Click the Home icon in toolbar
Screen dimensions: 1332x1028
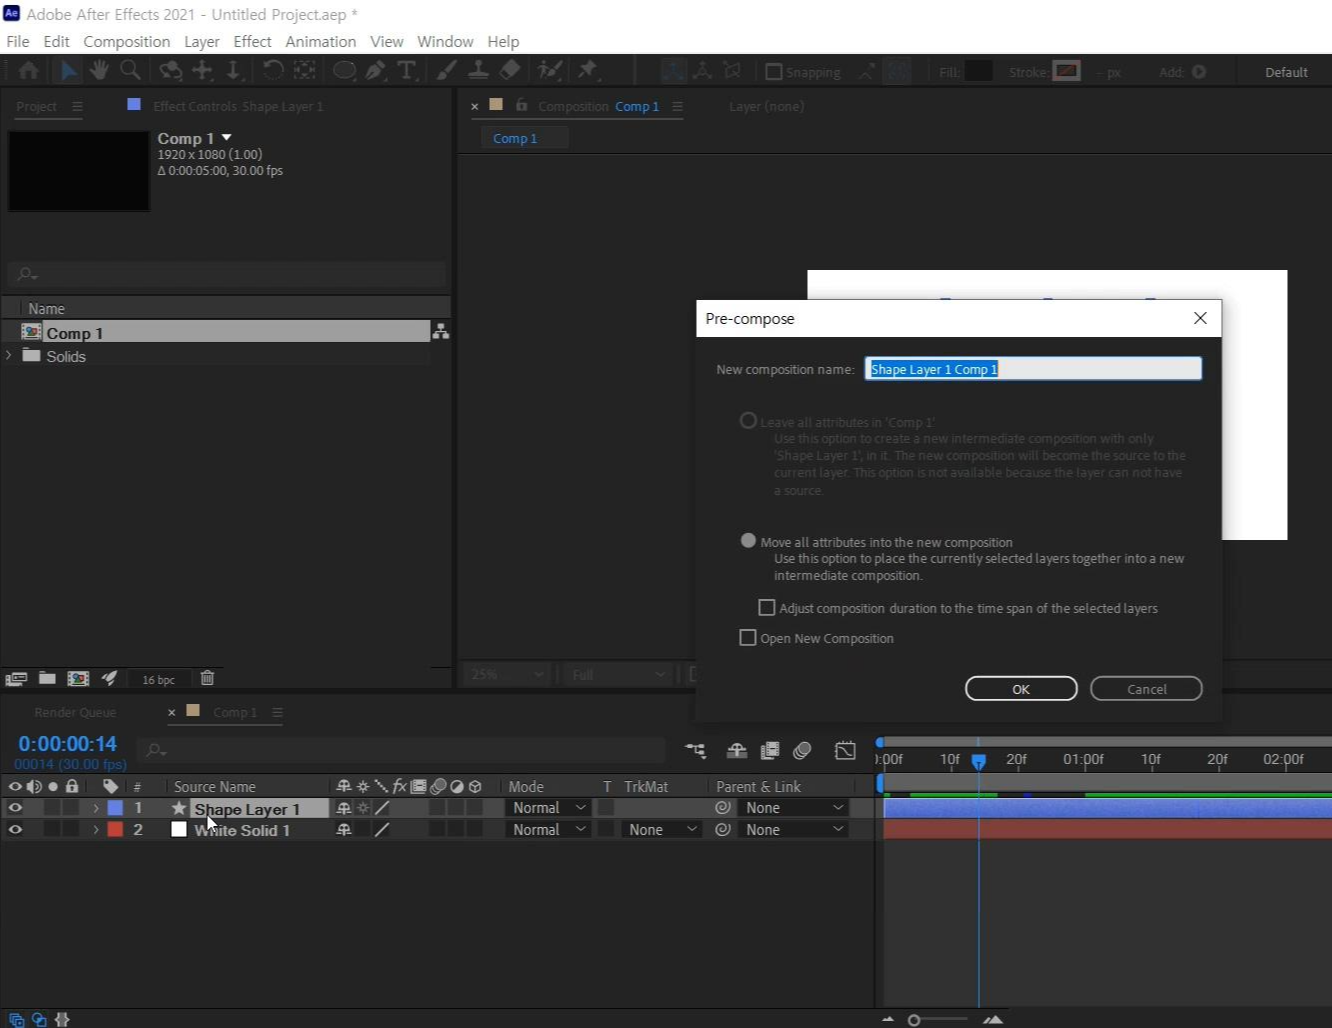click(29, 71)
